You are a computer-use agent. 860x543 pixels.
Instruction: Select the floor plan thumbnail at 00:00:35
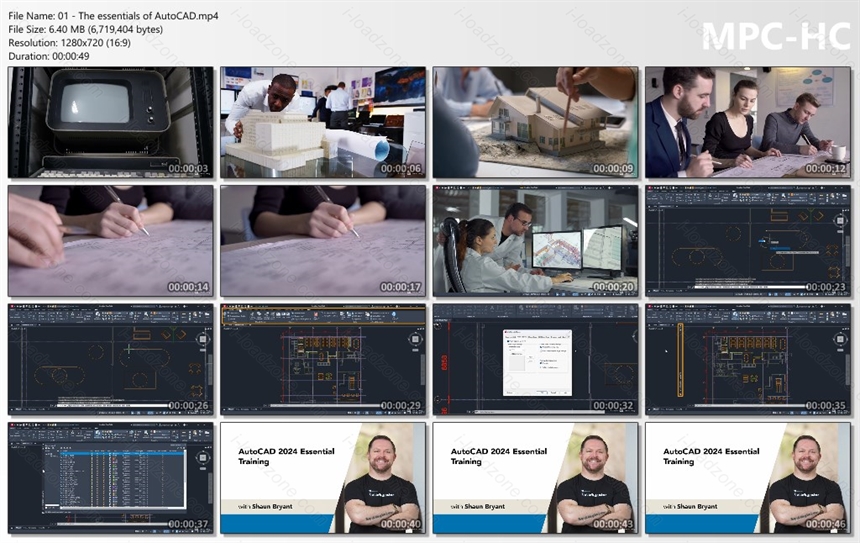click(x=748, y=359)
